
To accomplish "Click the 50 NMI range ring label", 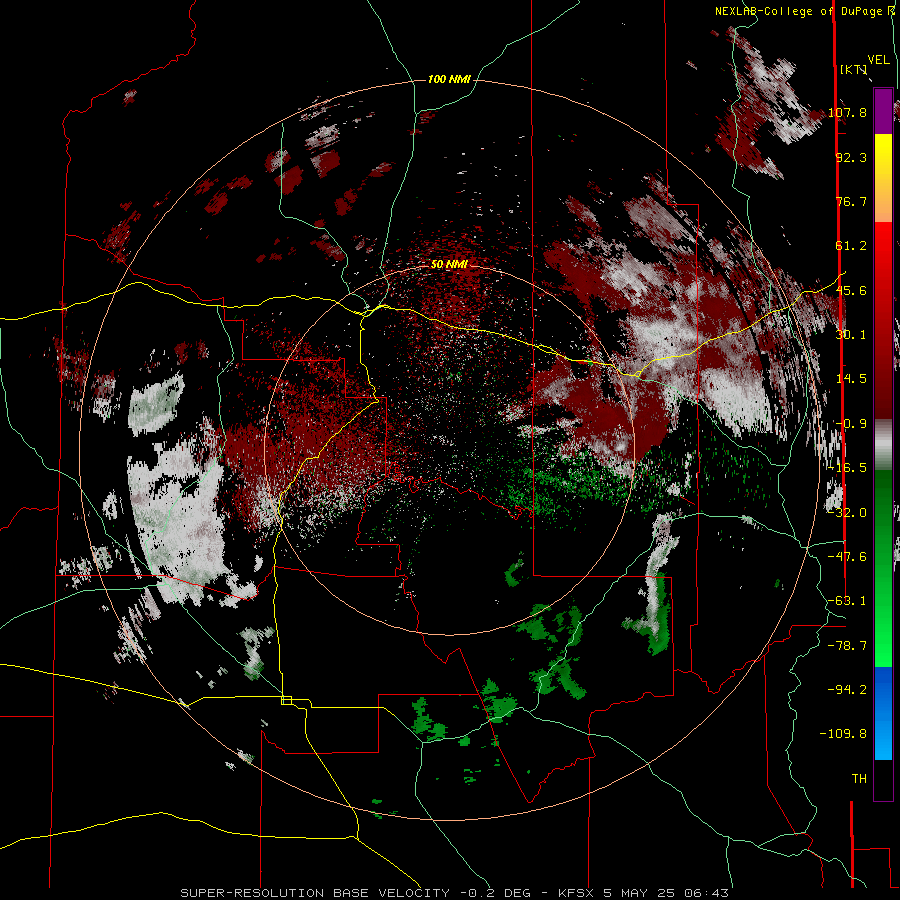I will [x=449, y=265].
